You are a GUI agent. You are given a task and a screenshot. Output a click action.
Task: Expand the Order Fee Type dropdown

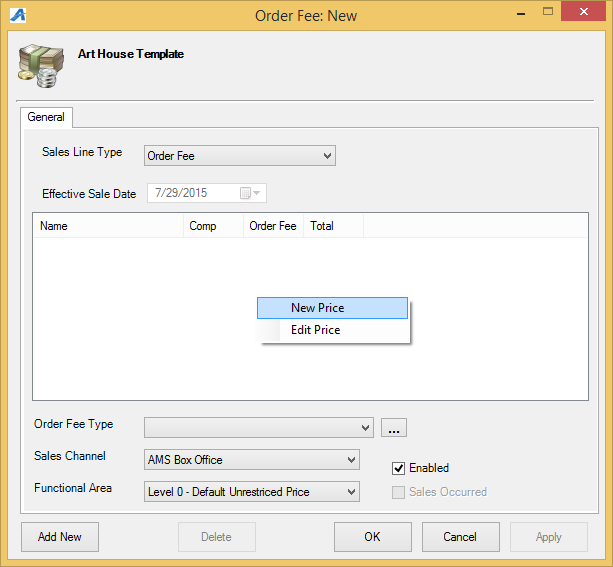coord(259,427)
